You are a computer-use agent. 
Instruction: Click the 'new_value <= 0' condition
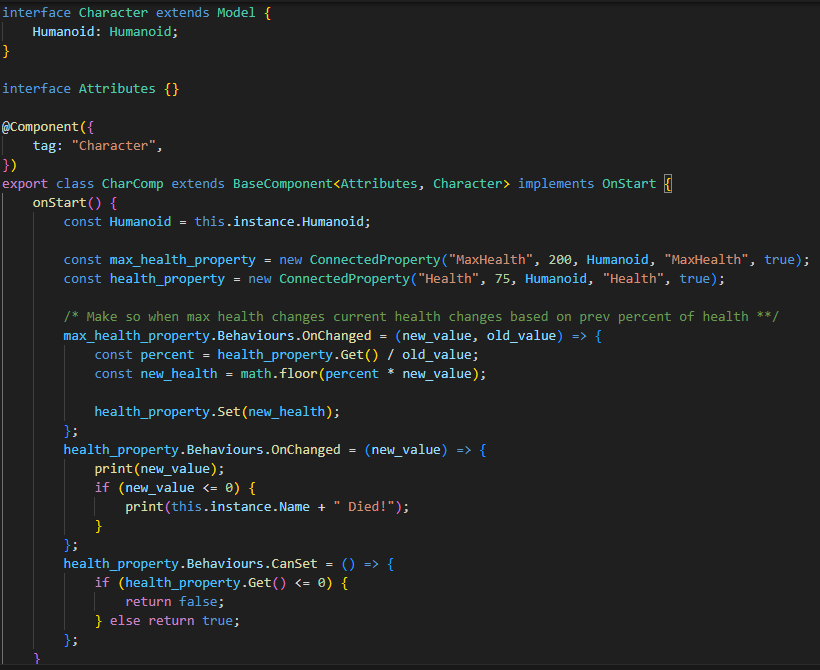coord(178,487)
